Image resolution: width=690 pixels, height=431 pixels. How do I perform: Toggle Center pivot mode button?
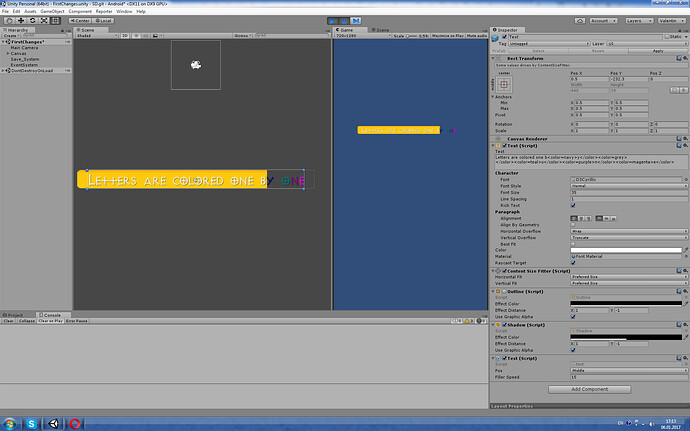80,21
